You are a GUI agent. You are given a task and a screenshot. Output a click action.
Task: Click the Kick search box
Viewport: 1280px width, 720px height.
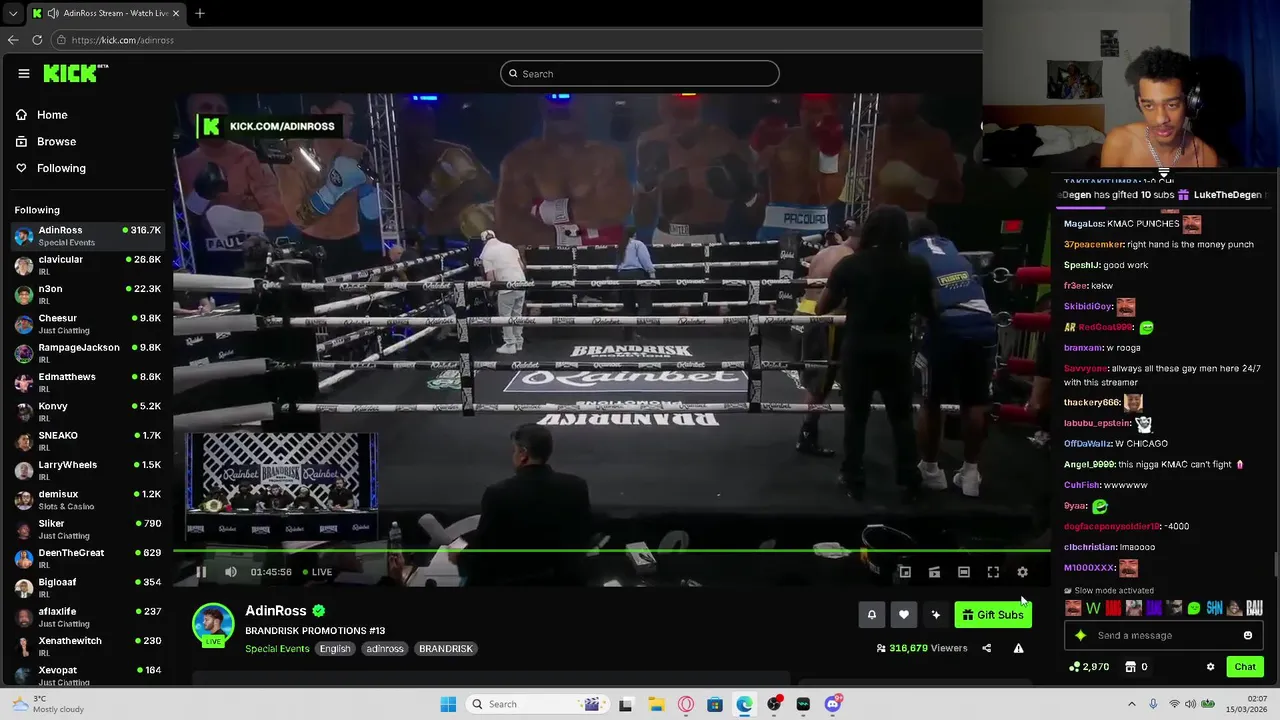click(x=640, y=73)
